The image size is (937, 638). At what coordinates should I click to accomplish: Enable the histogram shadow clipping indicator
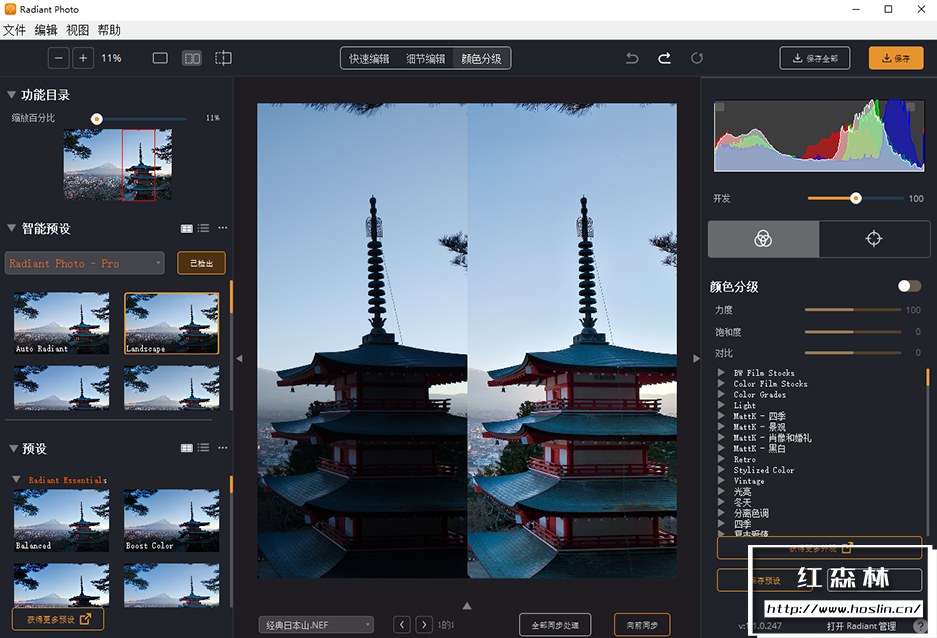[720, 107]
